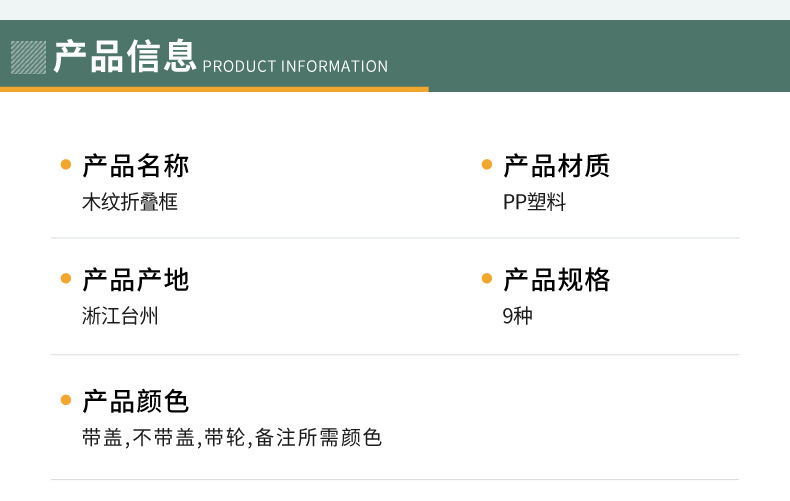
Task: Click the 木纹折叠框 product name value
Action: tap(130, 202)
